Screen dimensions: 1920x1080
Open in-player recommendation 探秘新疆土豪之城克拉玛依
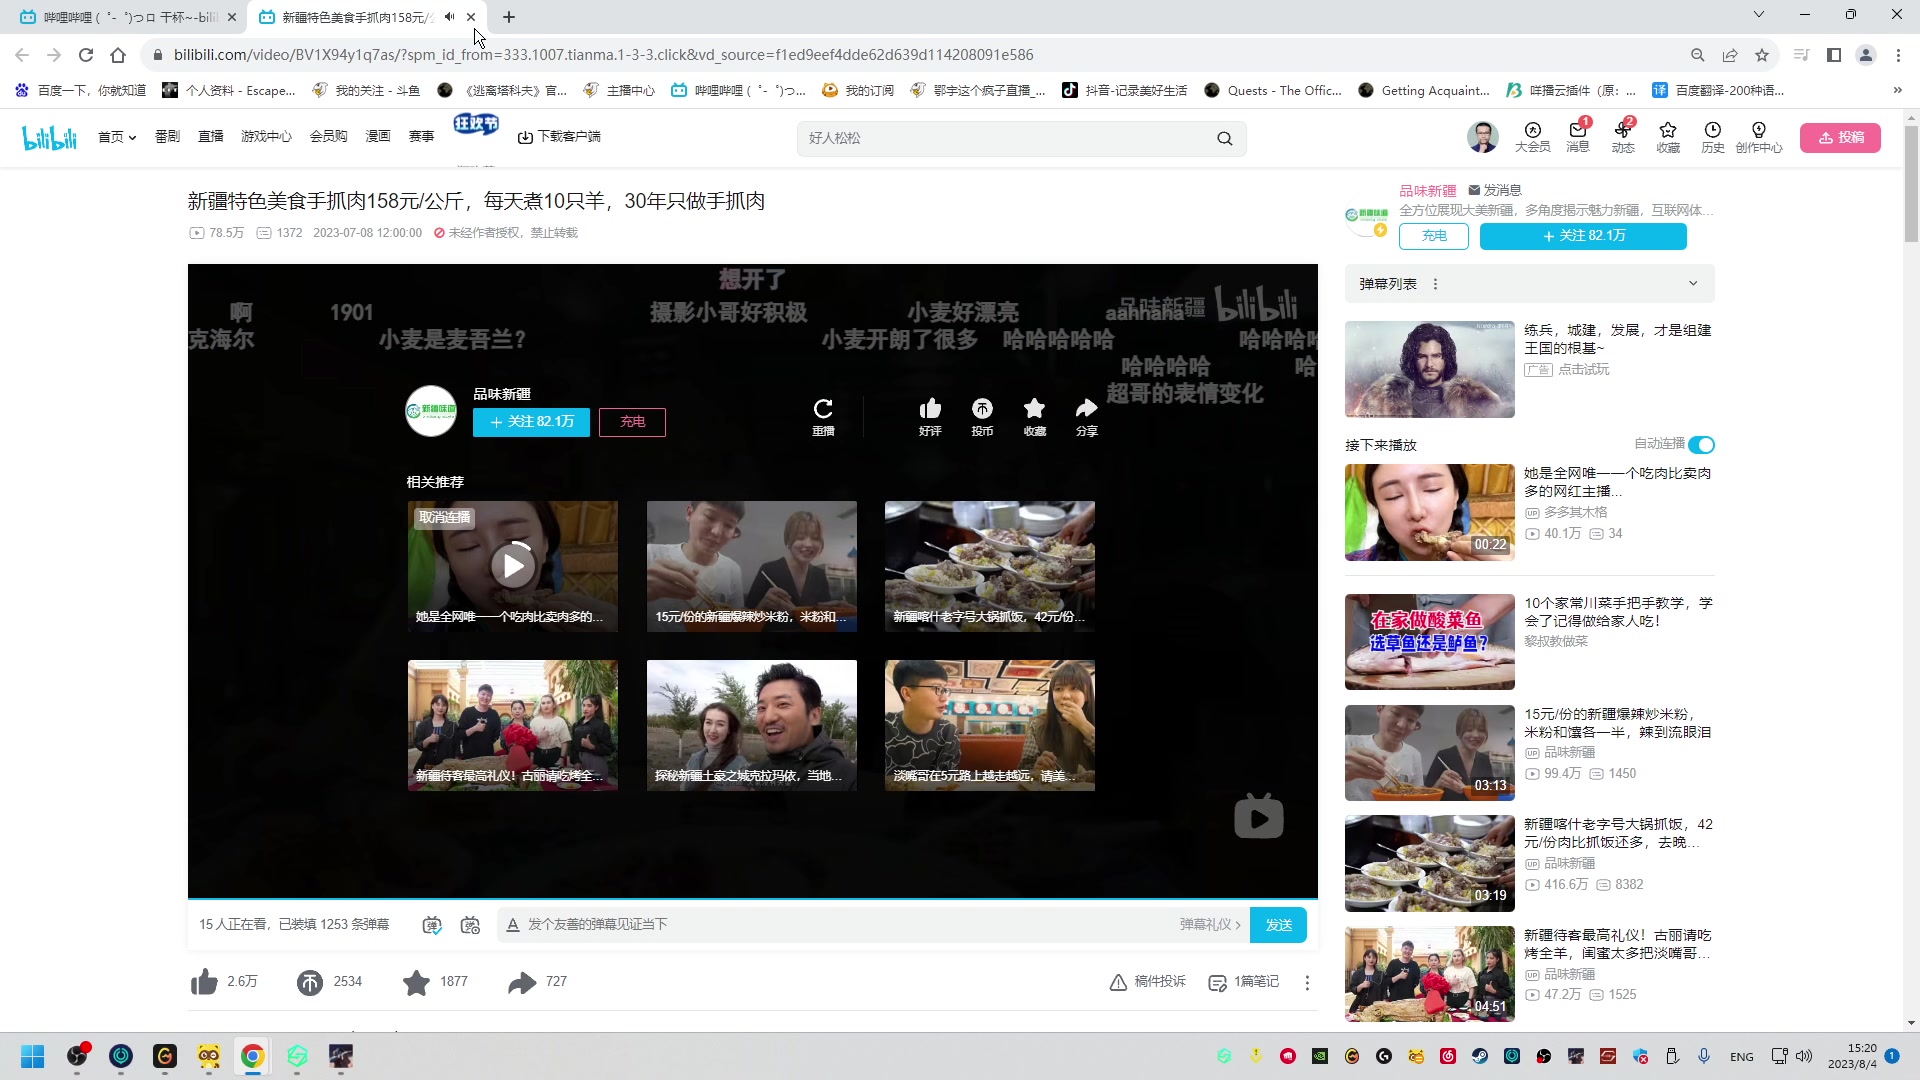pos(751,725)
